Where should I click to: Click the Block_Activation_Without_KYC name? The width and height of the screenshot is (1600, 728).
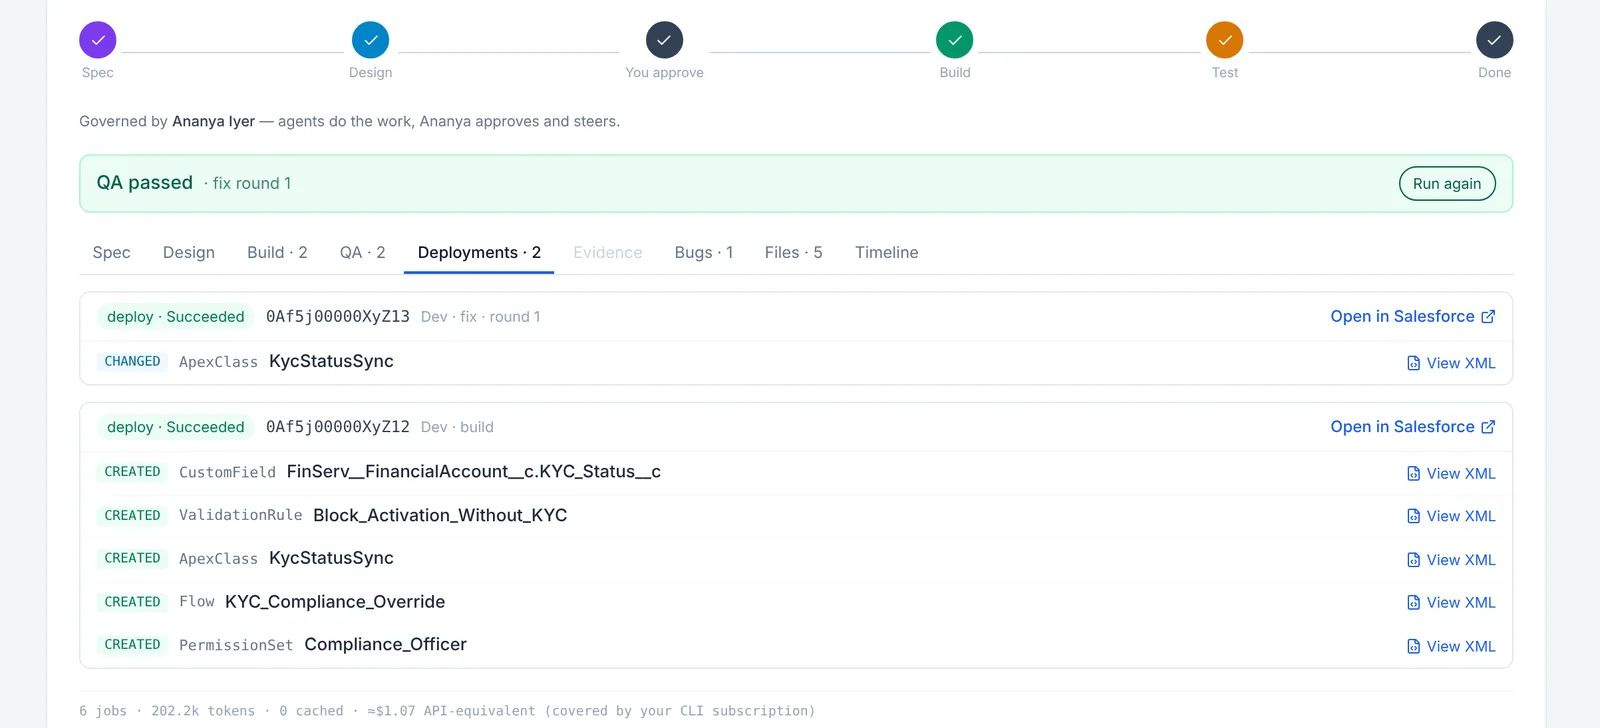440,515
